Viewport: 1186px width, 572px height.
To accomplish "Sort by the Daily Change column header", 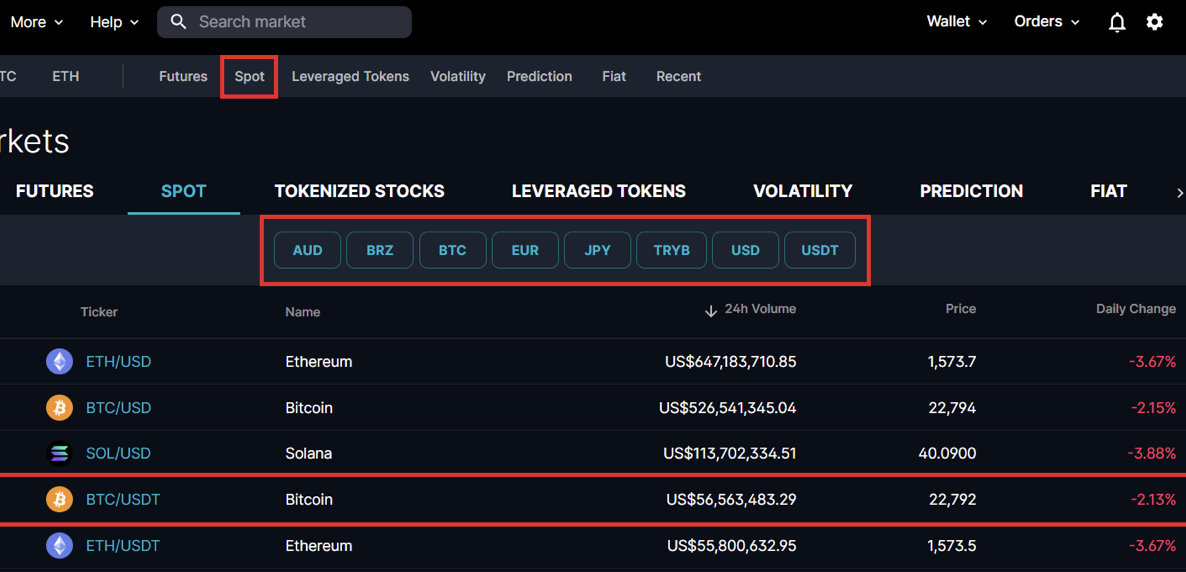I will tap(1136, 309).
